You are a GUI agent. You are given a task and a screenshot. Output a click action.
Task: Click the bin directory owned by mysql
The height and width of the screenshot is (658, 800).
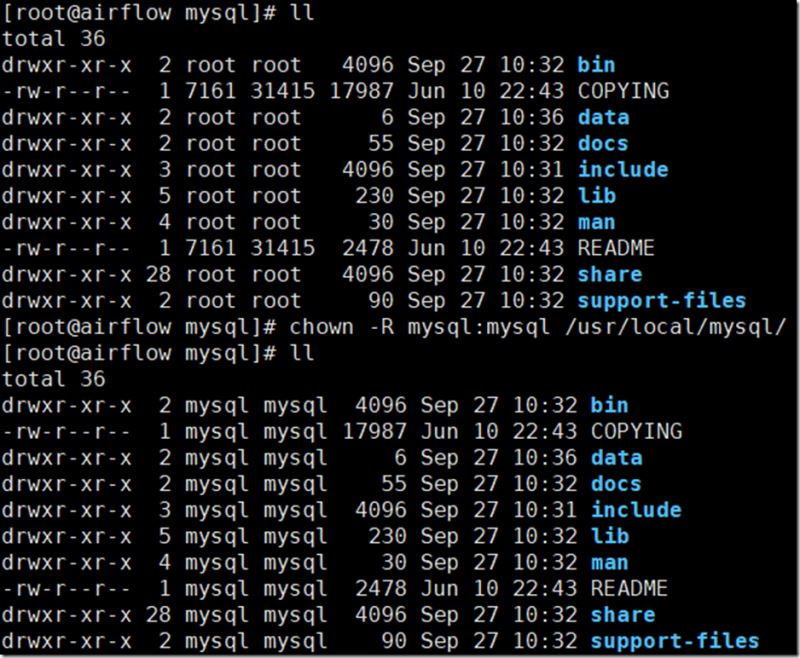pos(609,405)
